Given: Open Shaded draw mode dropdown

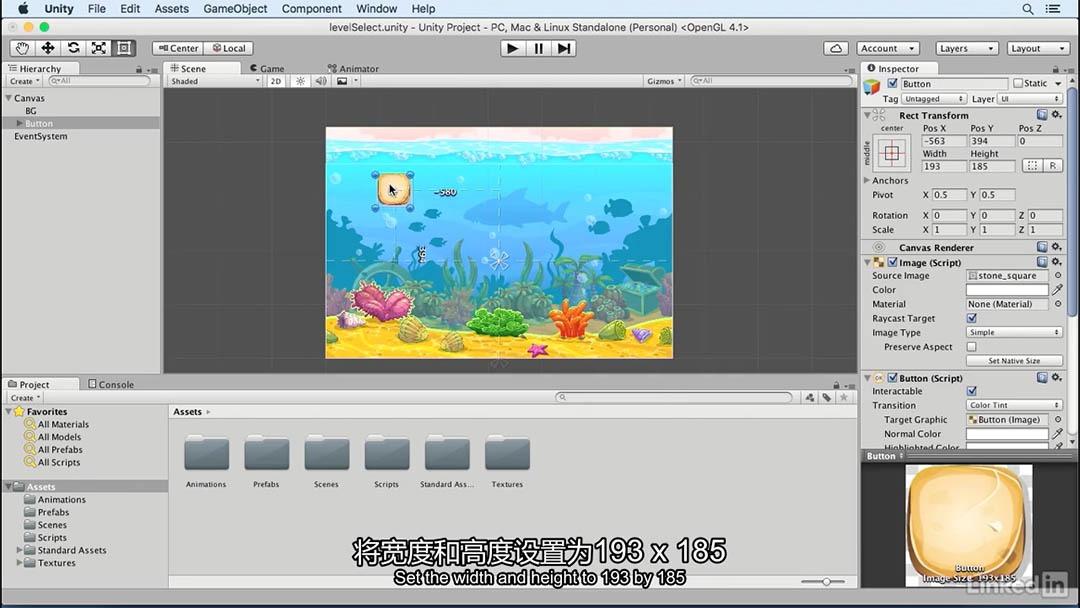Looking at the screenshot, I should tap(215, 81).
